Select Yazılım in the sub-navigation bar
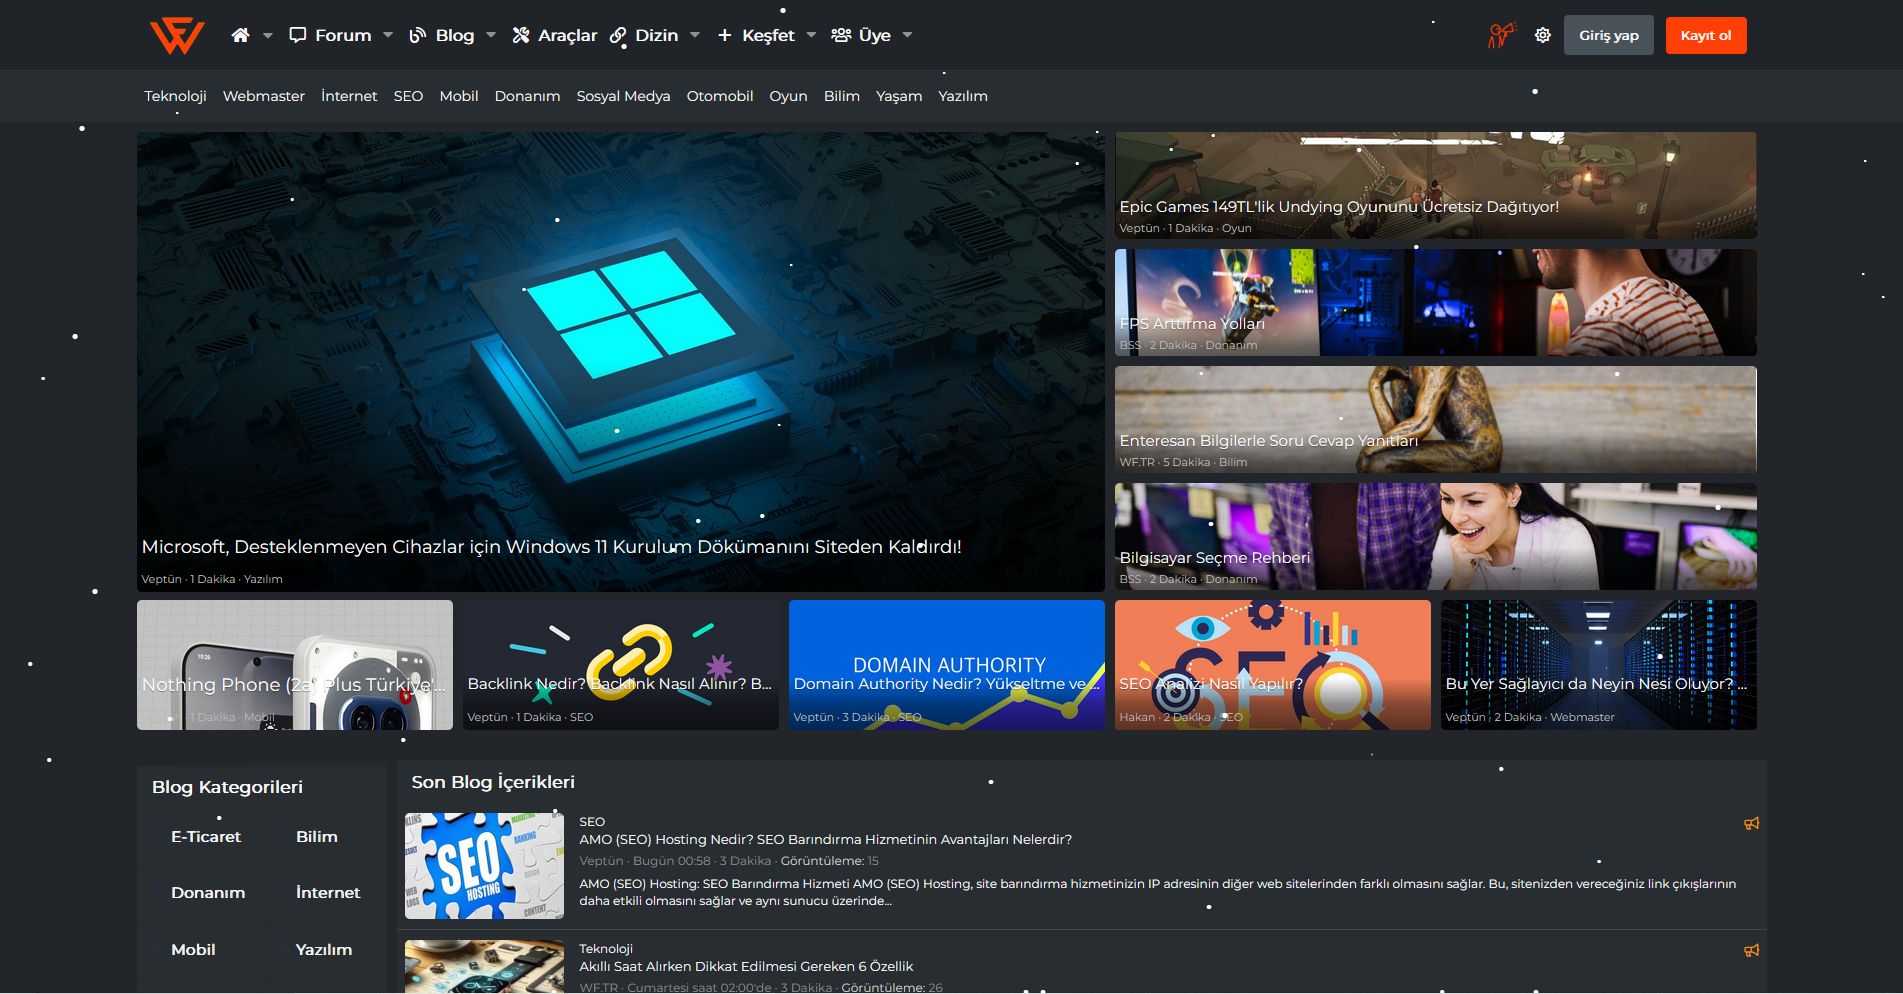This screenshot has height=994, width=1903. pos(963,96)
